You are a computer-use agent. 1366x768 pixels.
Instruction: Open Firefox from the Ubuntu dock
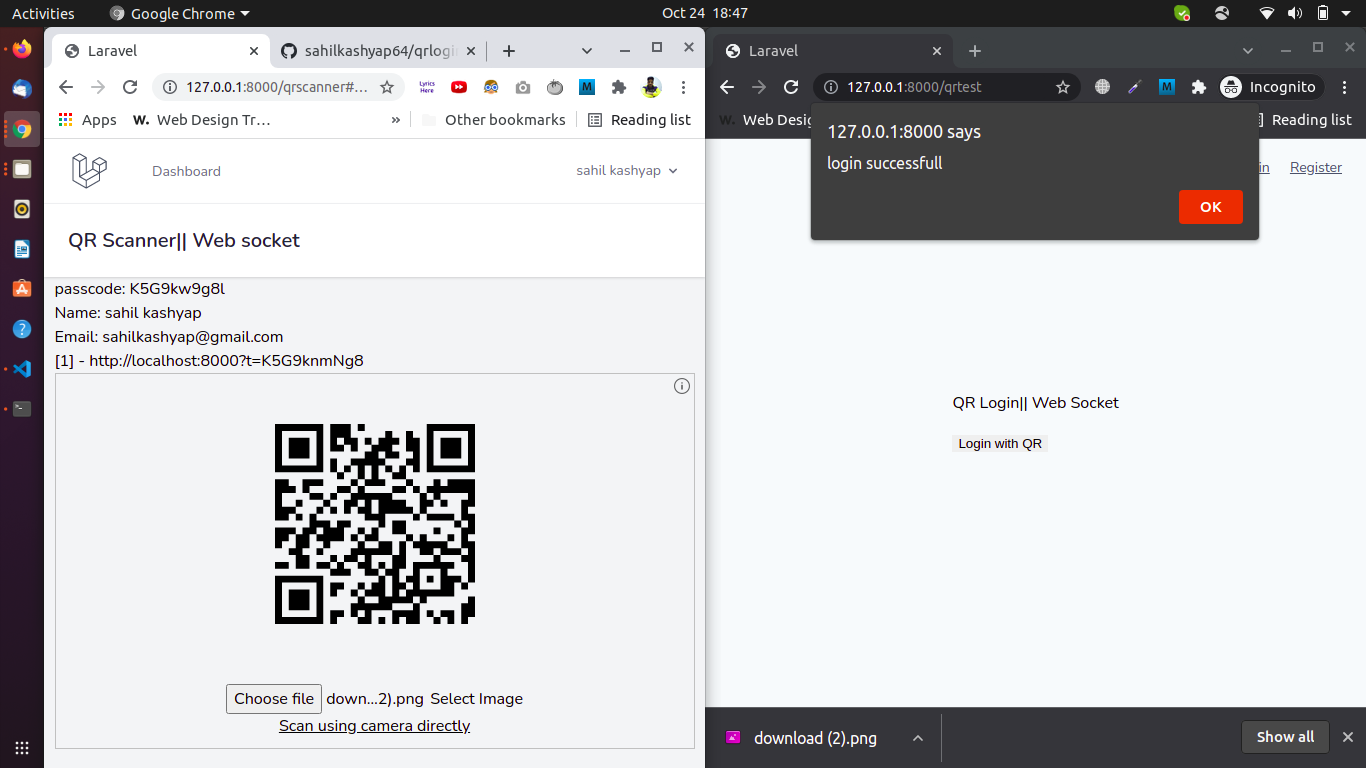coord(22,49)
